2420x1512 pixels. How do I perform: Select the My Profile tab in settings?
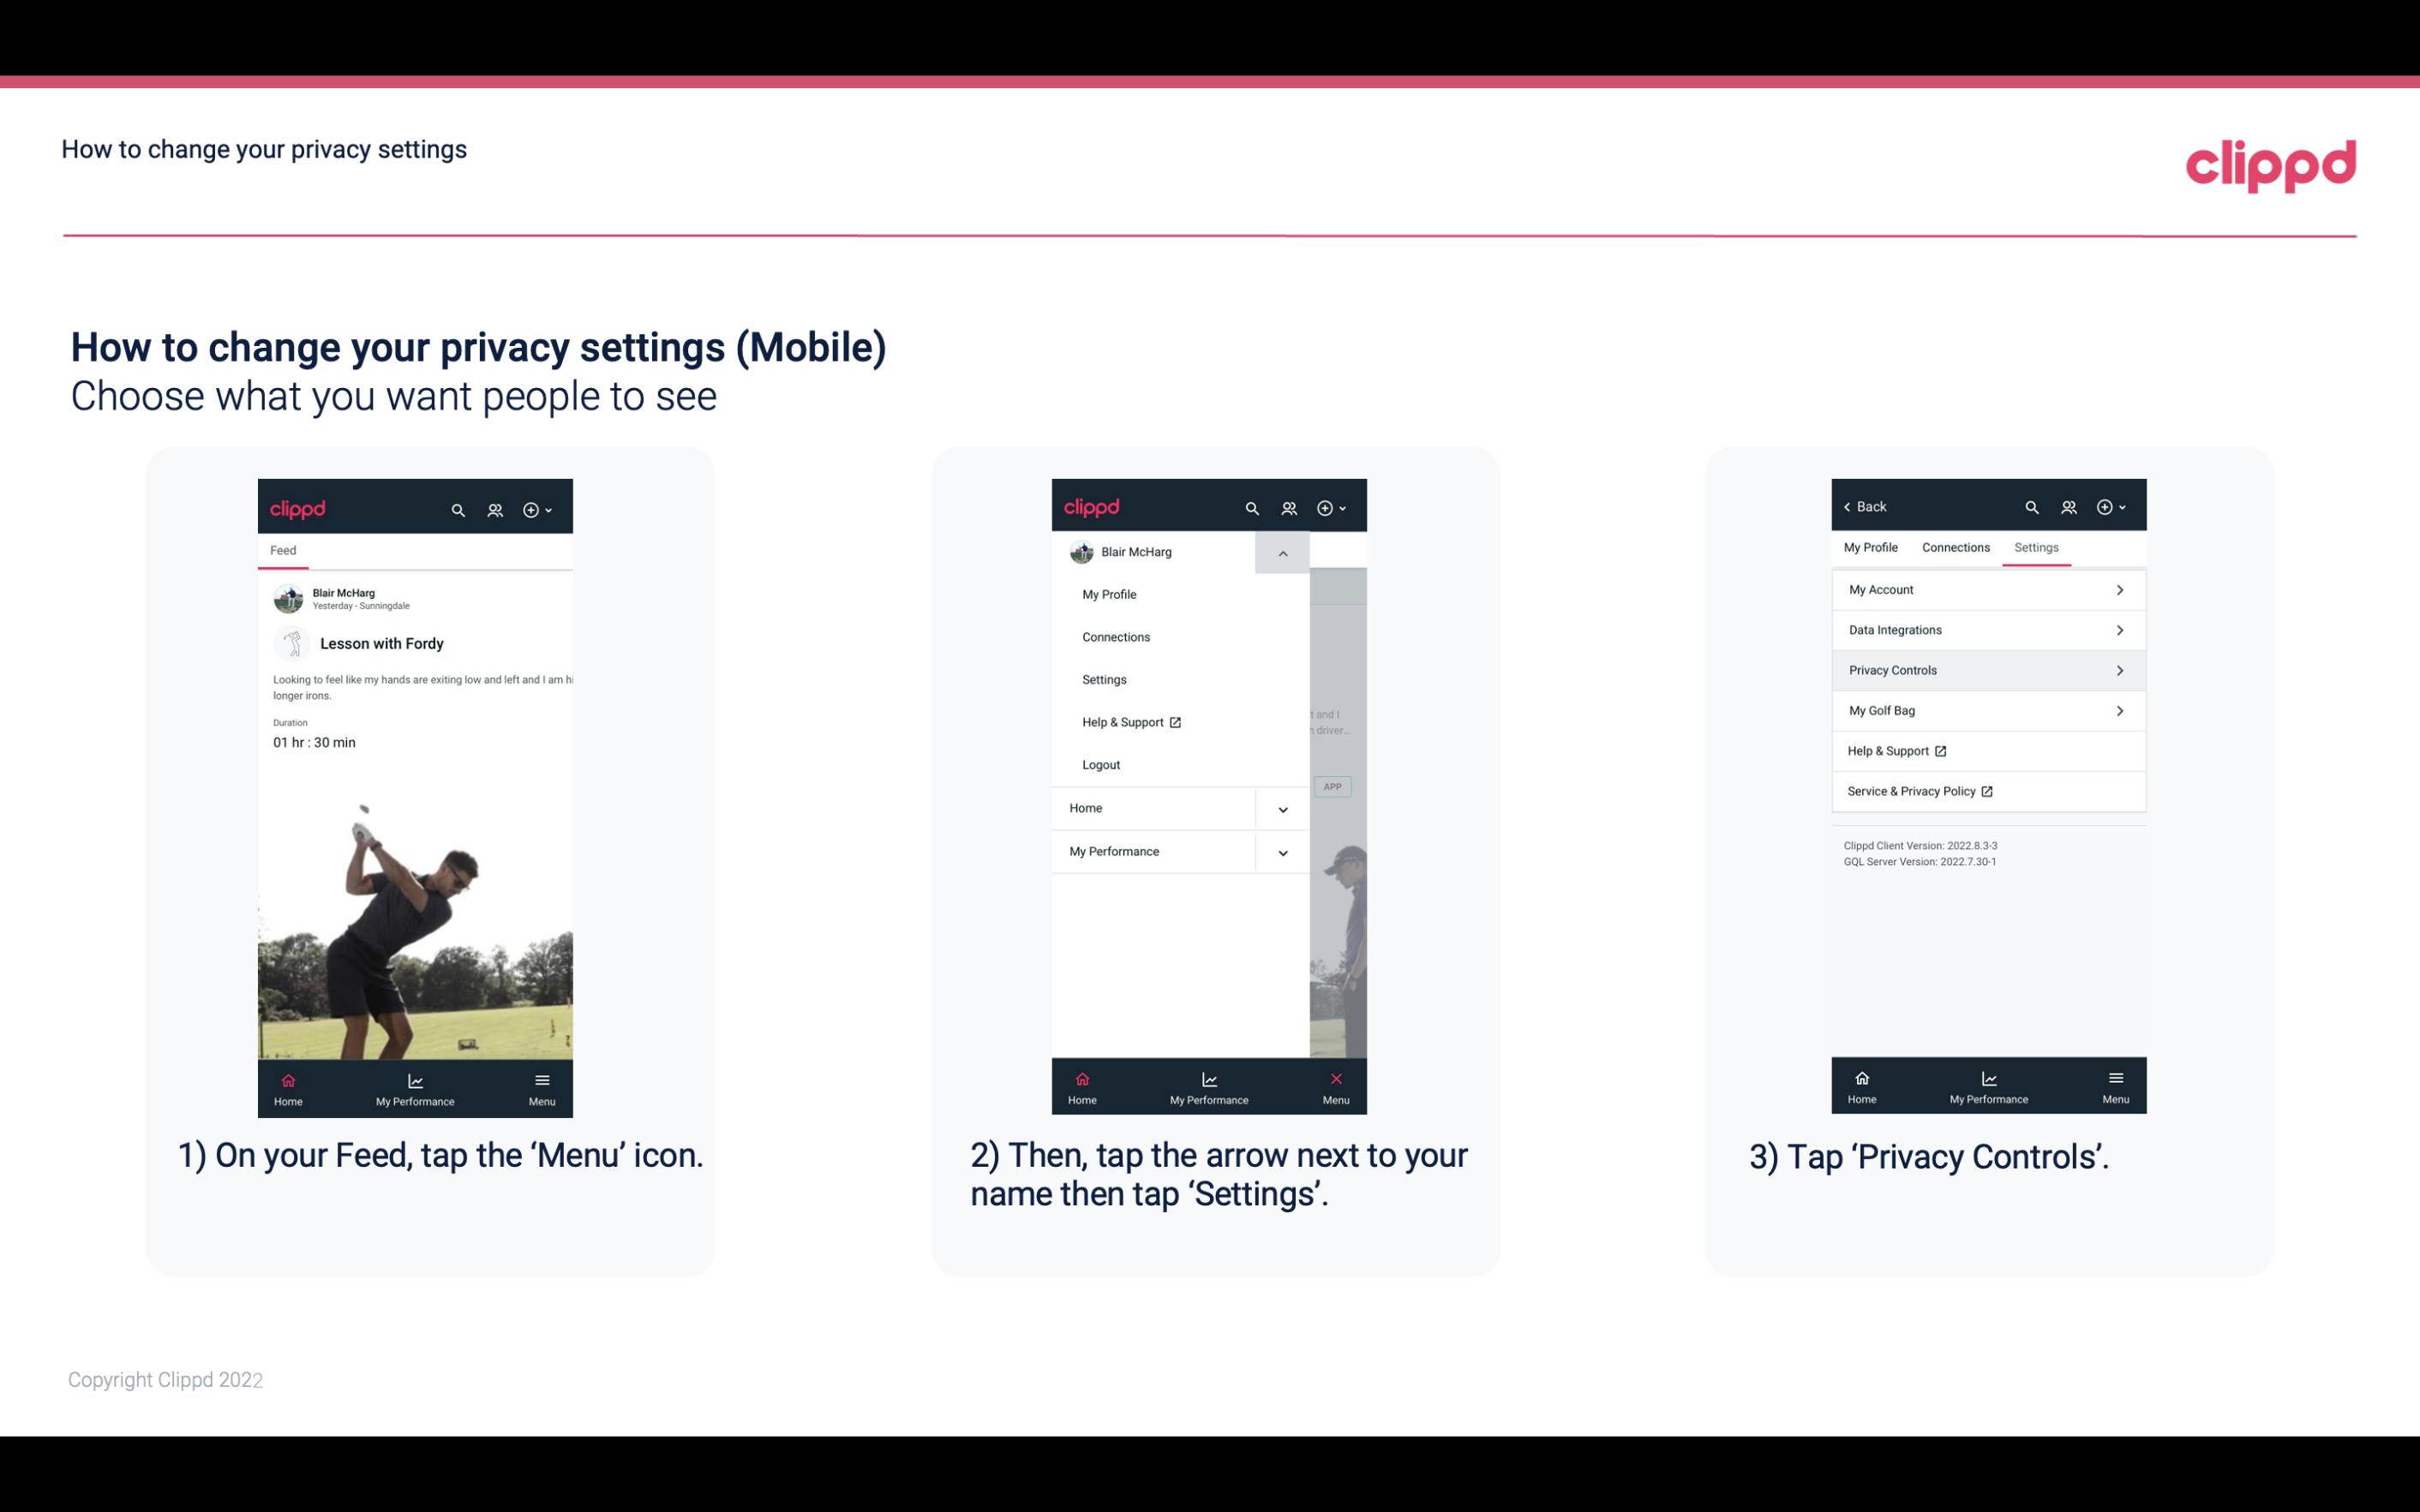pos(1872,547)
